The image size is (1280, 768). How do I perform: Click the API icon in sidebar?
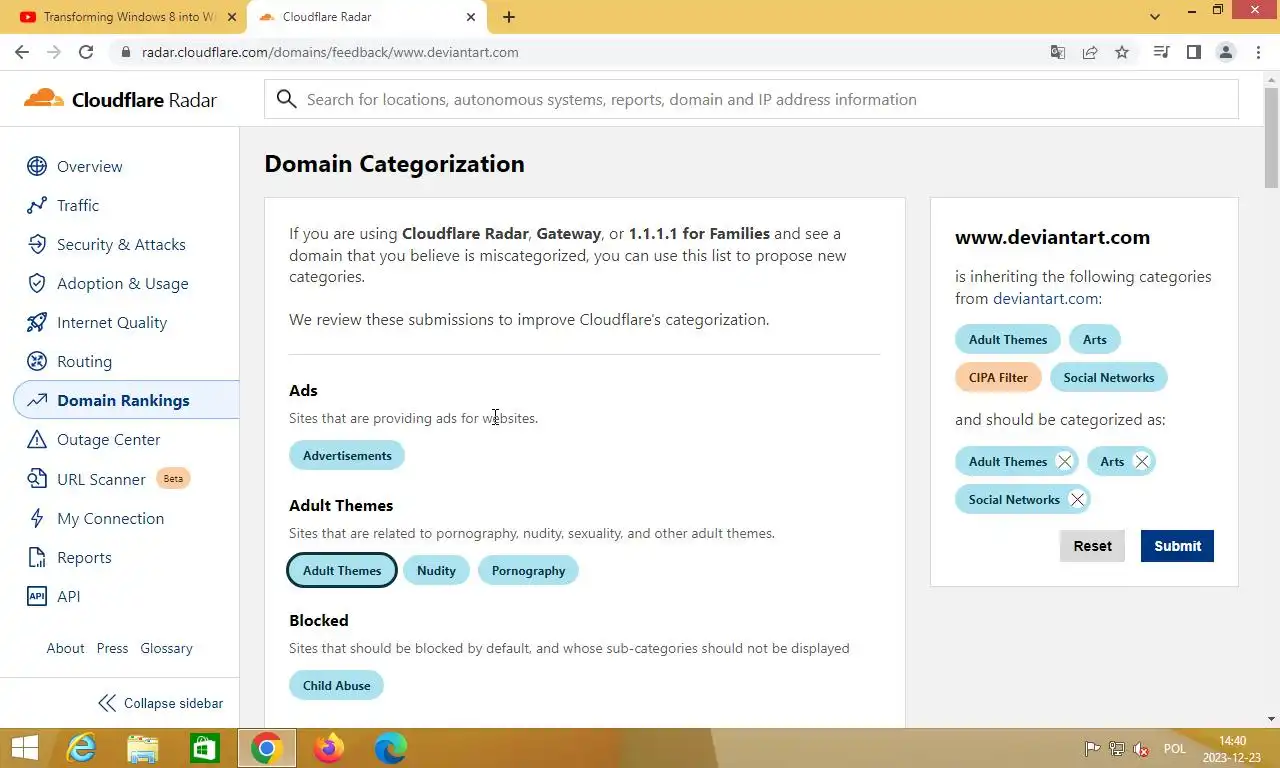click(37, 596)
